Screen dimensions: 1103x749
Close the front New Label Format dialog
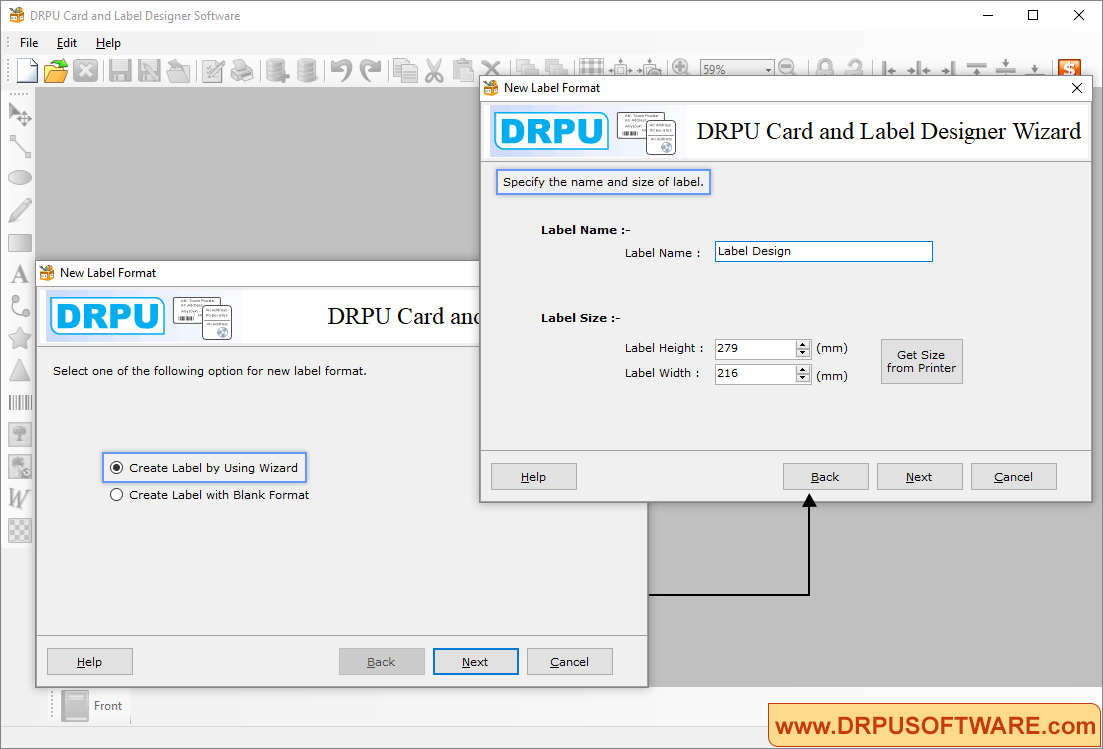[1076, 88]
